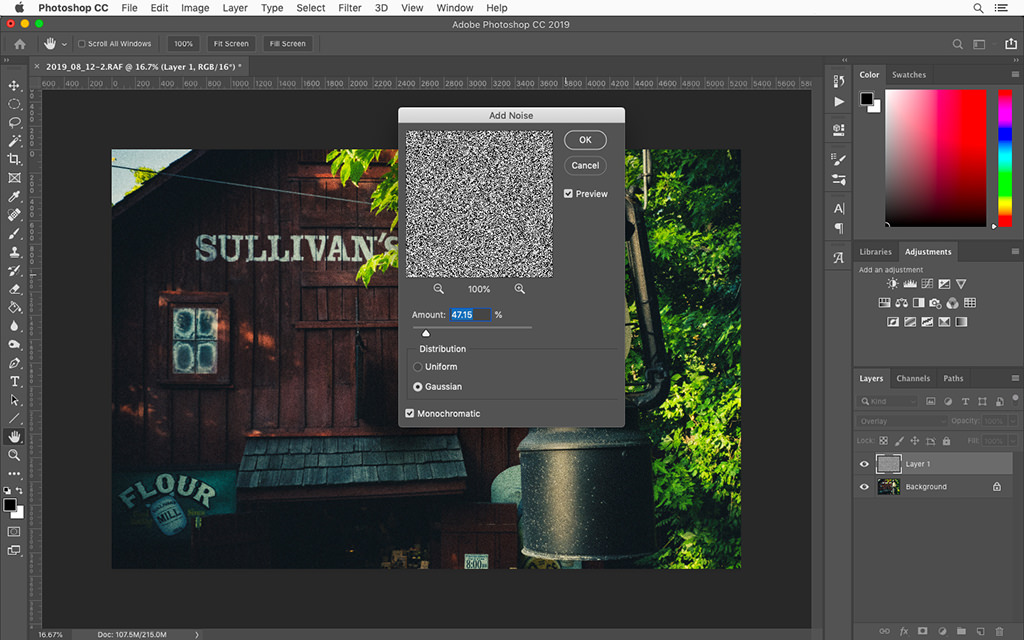
Task: Hide the Background layer eye
Action: click(864, 487)
